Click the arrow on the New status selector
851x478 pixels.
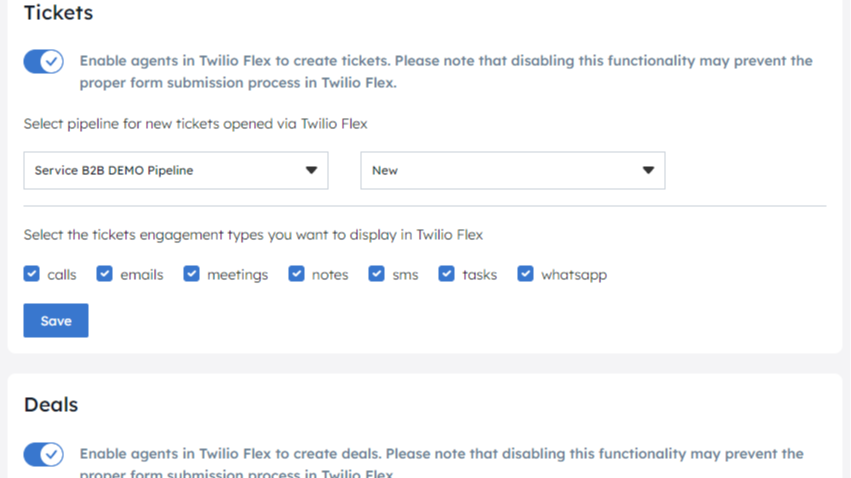pyautogui.click(x=648, y=171)
